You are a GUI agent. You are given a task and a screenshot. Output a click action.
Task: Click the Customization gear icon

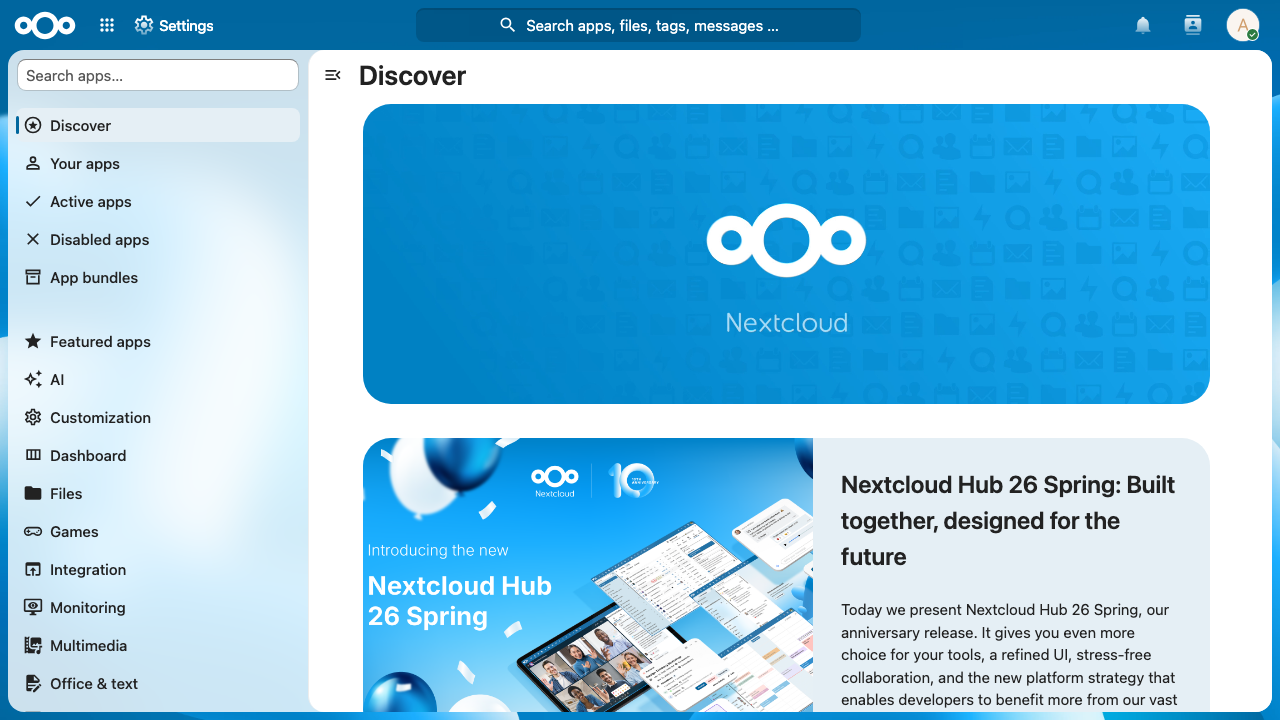(x=33, y=417)
